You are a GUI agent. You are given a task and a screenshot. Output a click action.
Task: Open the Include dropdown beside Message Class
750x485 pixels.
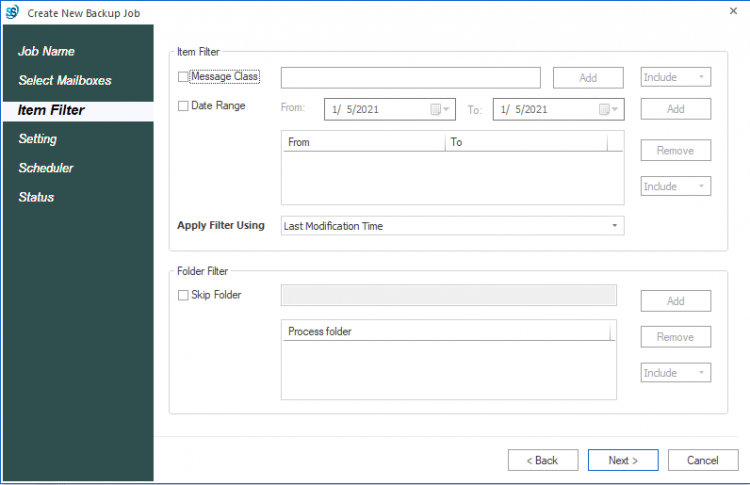tap(675, 77)
